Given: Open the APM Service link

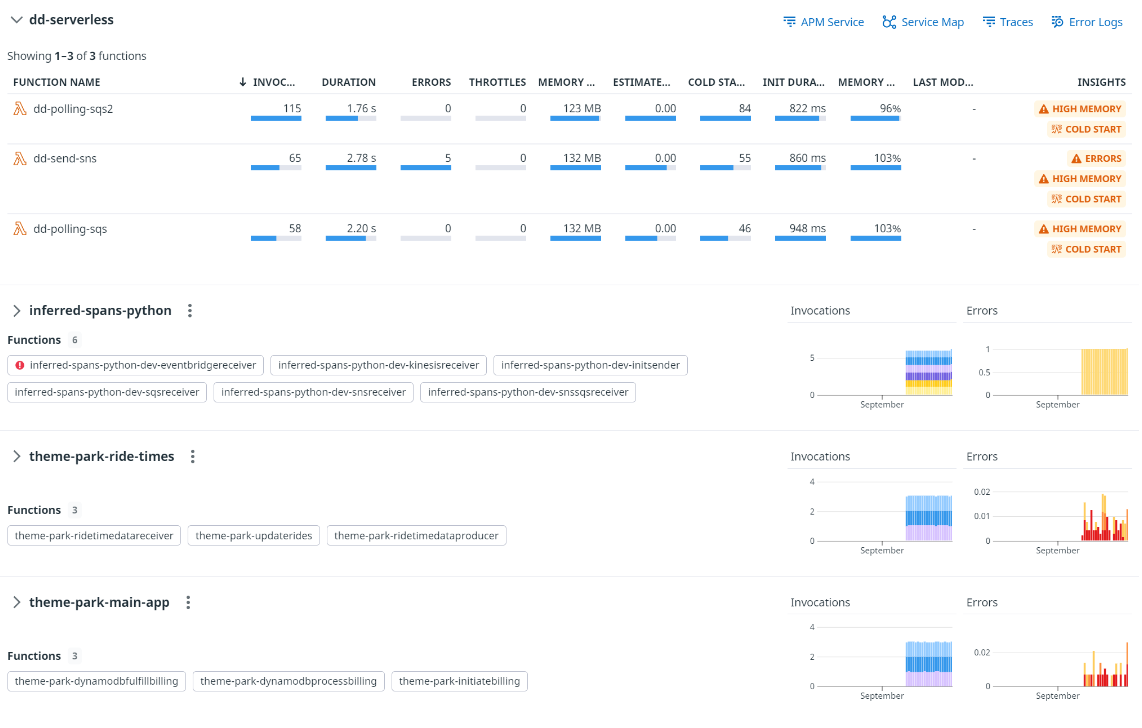Looking at the screenshot, I should pyautogui.click(x=823, y=22).
